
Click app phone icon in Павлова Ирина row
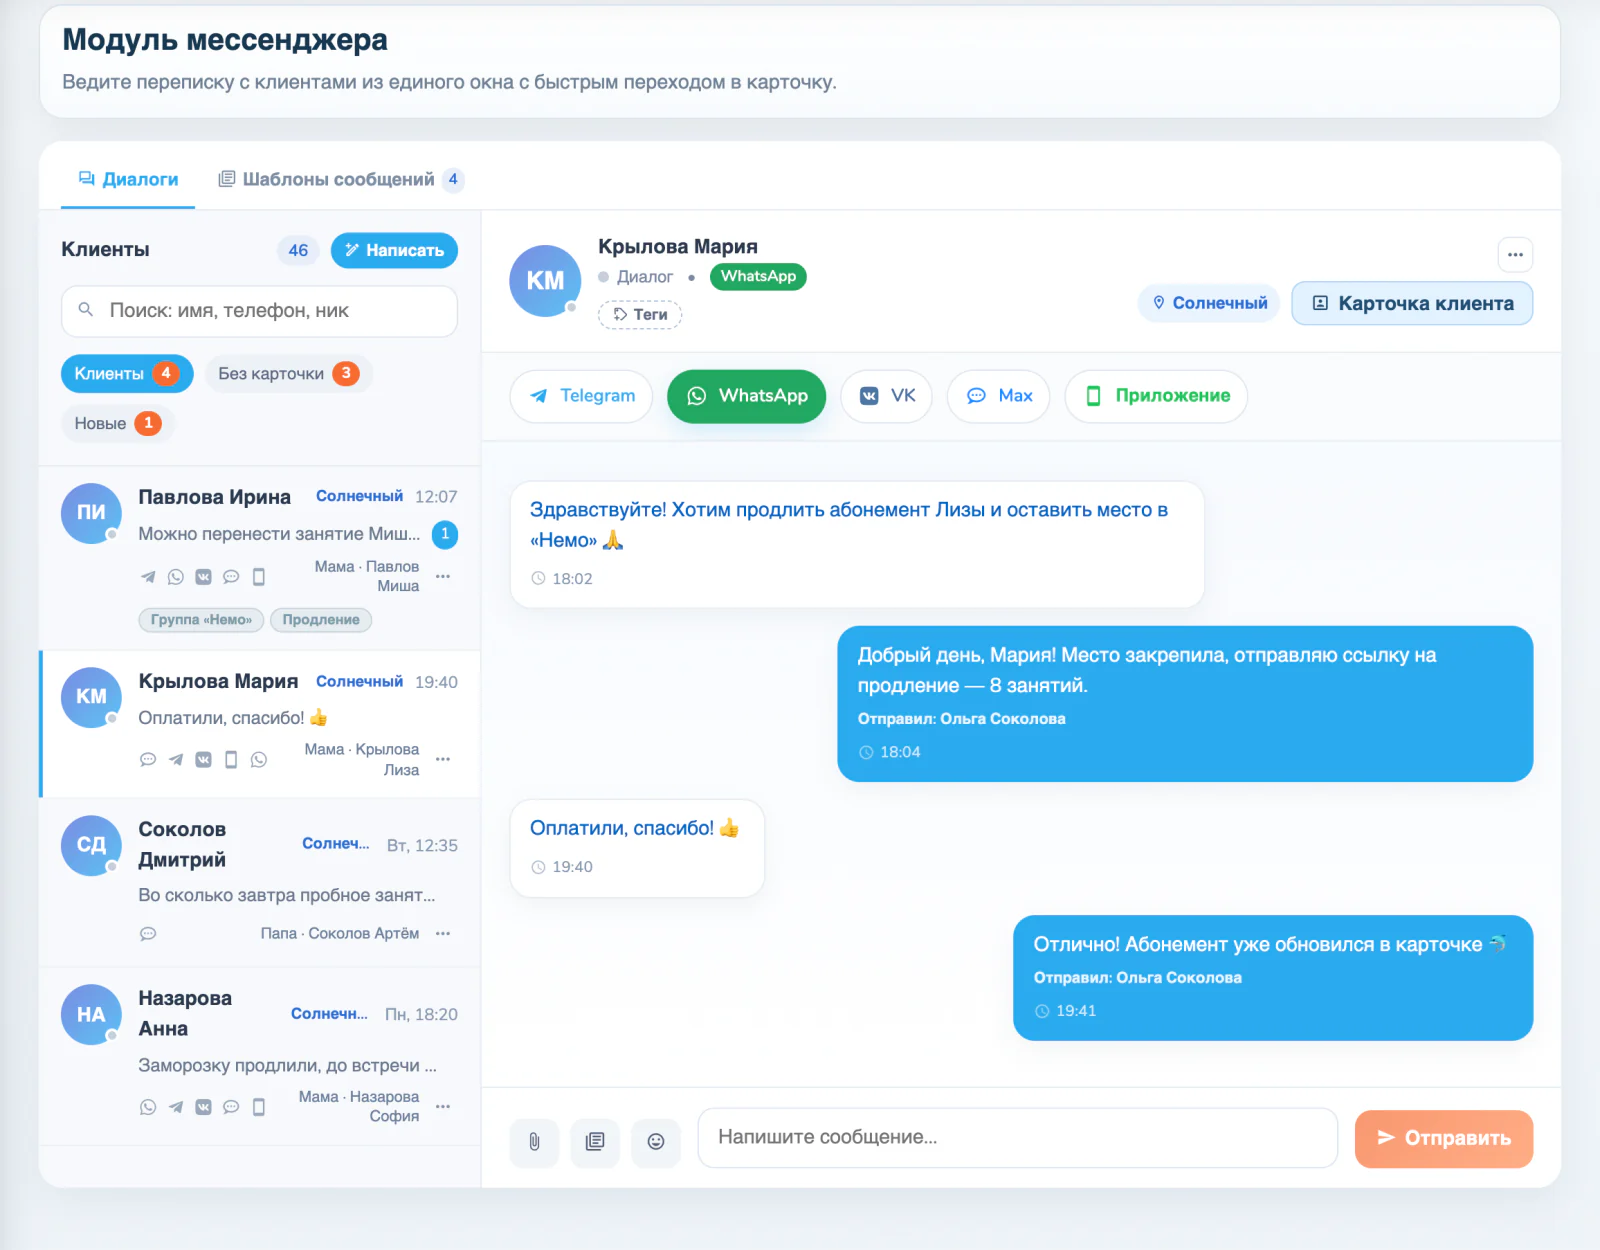tap(259, 577)
